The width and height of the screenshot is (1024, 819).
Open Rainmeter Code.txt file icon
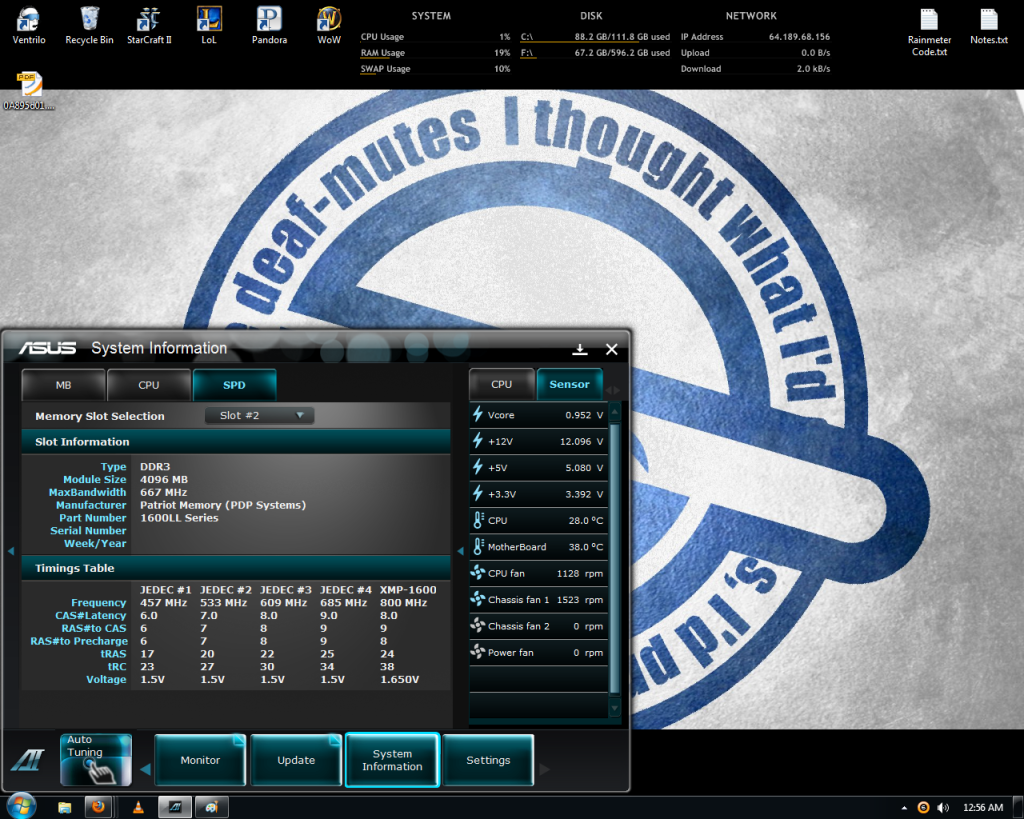[929, 32]
